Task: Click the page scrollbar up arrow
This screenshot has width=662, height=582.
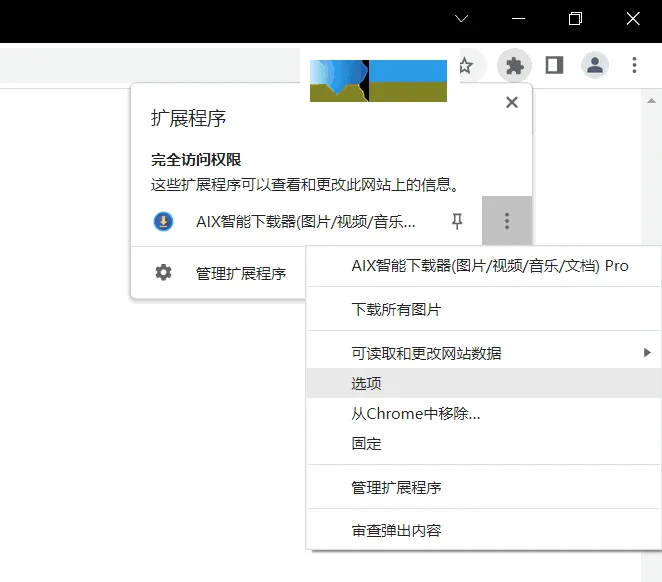Action: point(651,100)
